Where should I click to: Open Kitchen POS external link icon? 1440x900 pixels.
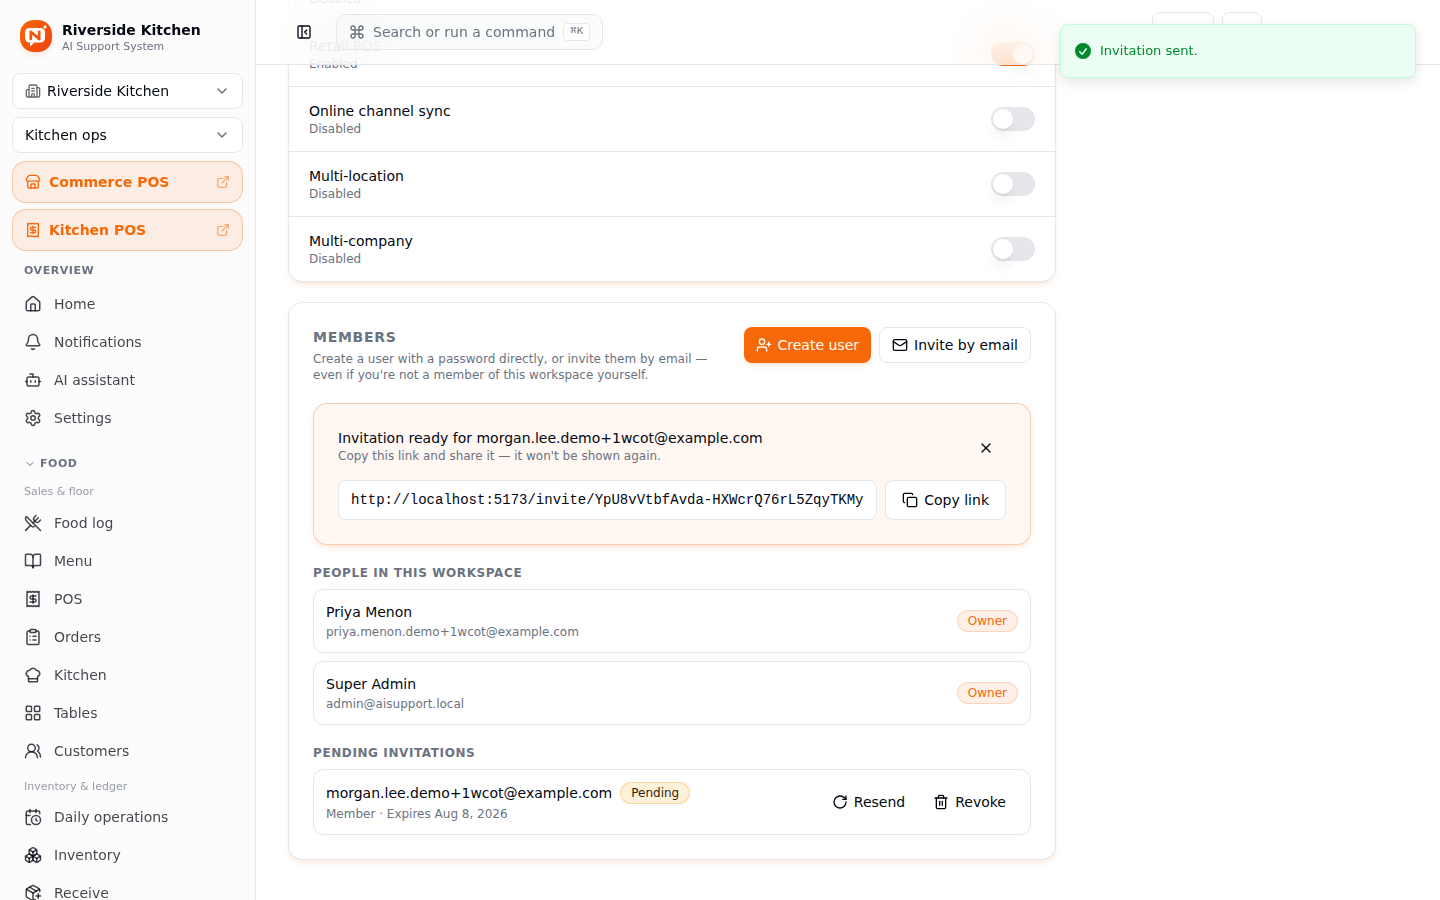coord(223,230)
